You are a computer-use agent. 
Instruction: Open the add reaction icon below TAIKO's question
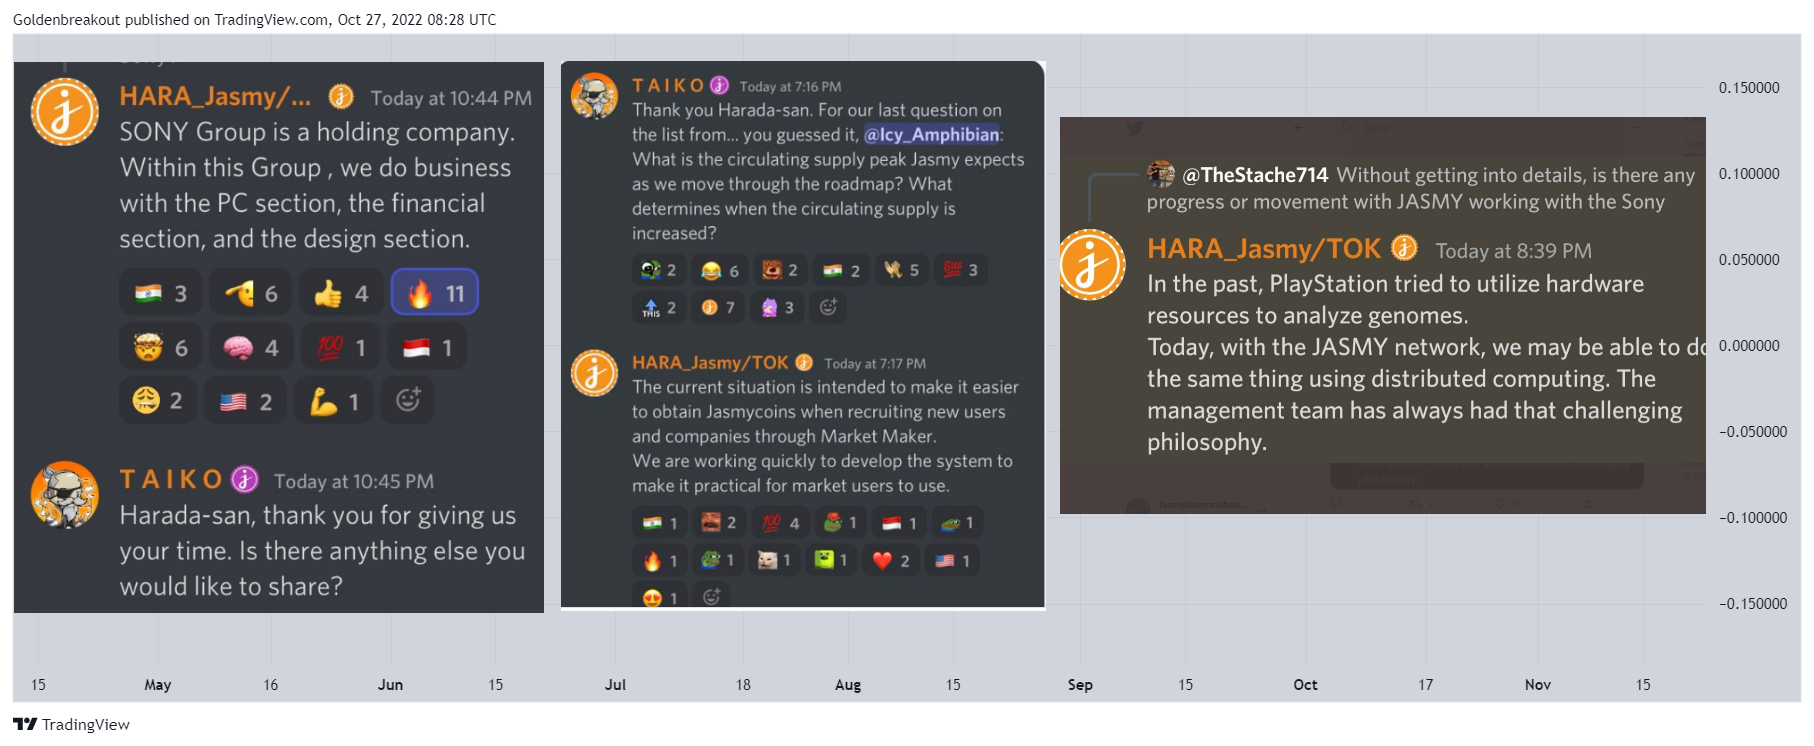point(828,307)
